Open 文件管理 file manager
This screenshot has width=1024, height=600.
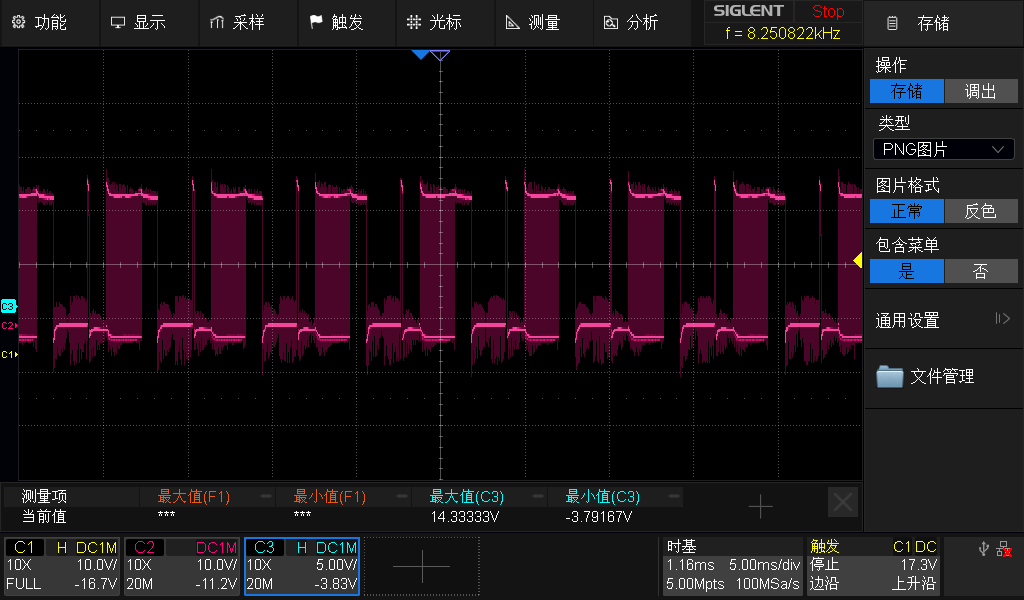(943, 377)
